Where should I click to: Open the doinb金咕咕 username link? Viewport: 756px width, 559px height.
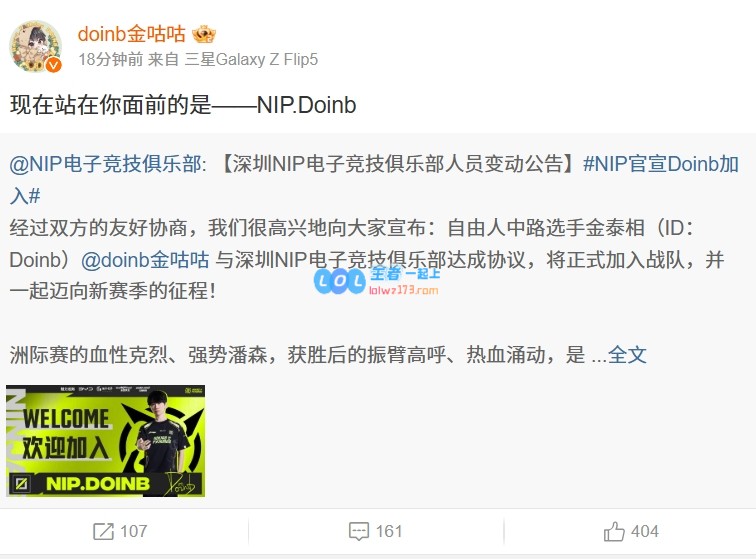point(131,34)
